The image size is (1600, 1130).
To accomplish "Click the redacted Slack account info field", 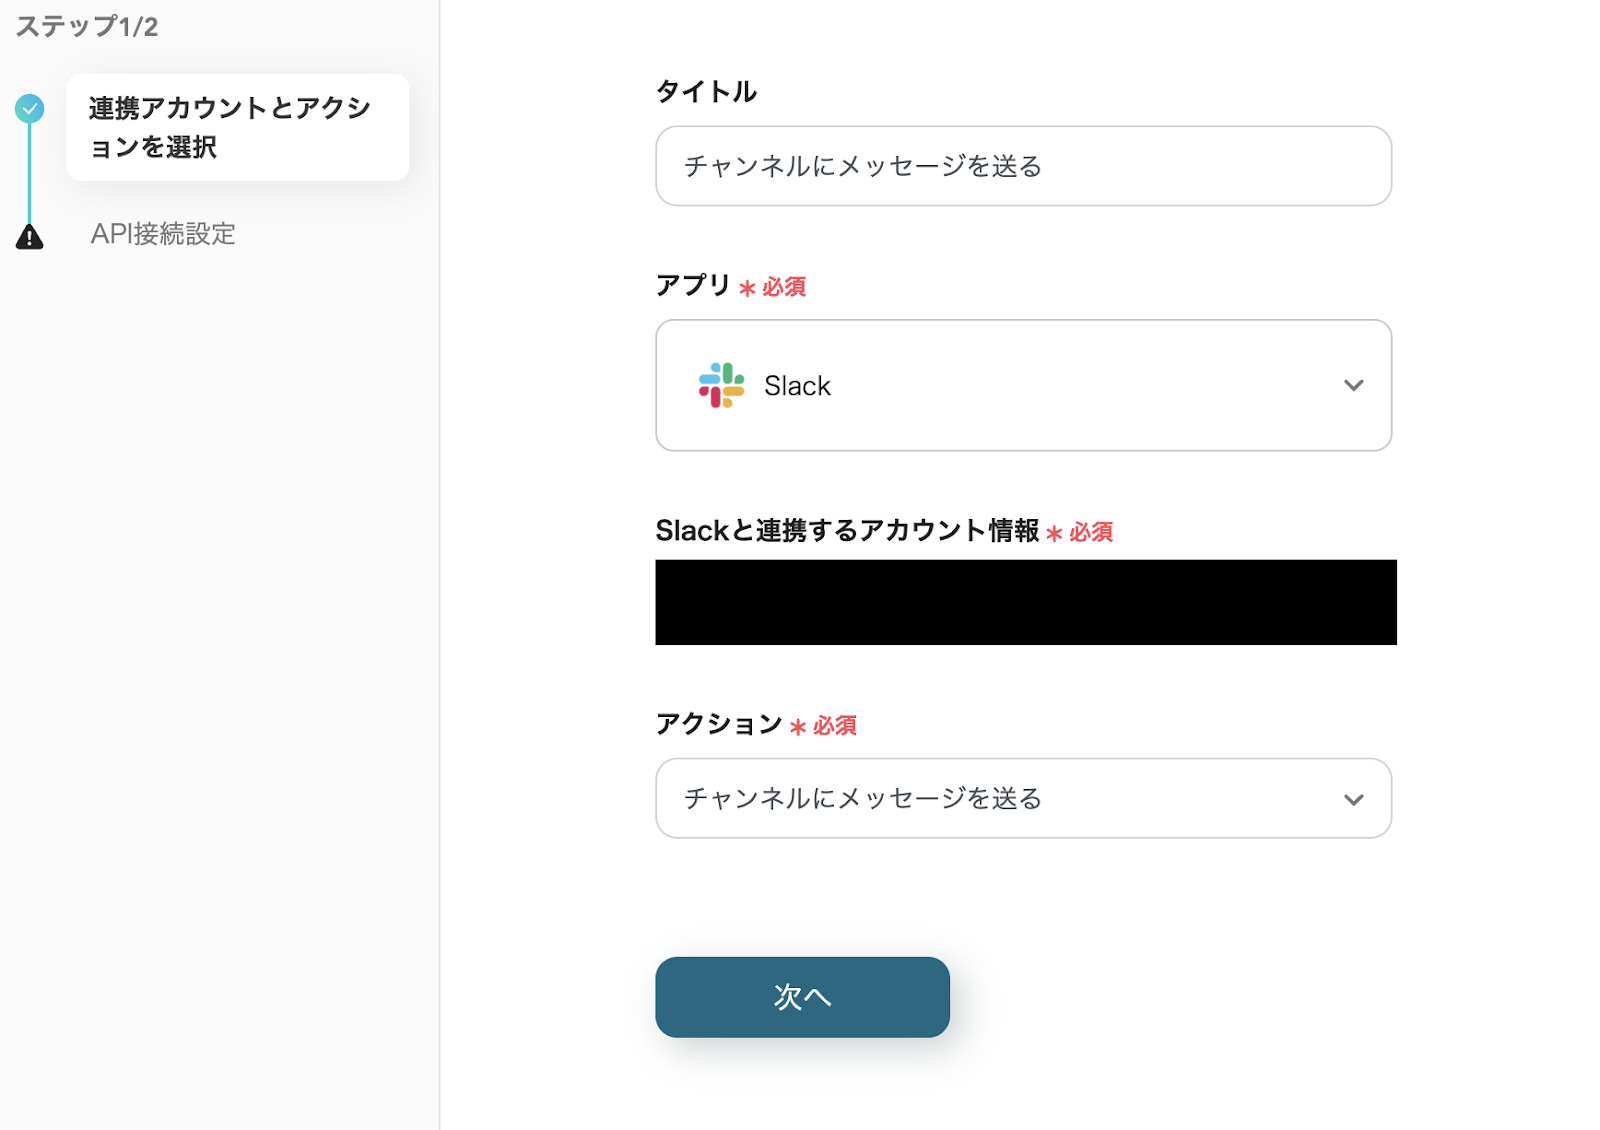I will click(x=1025, y=602).
